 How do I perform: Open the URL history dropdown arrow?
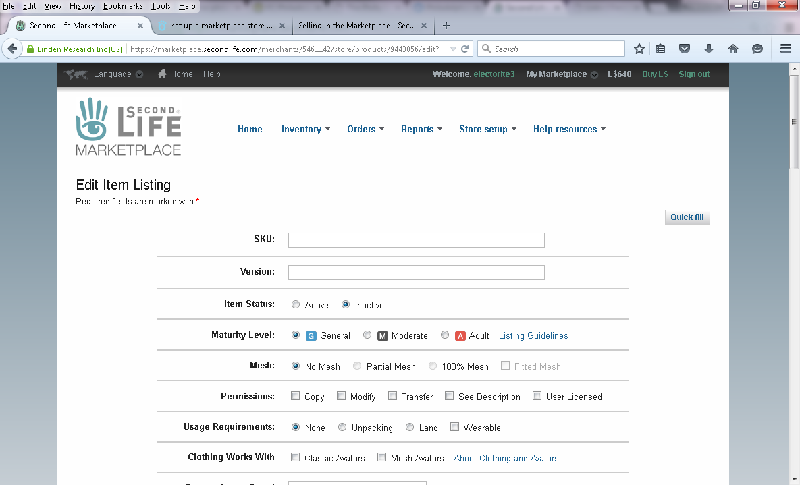453,49
